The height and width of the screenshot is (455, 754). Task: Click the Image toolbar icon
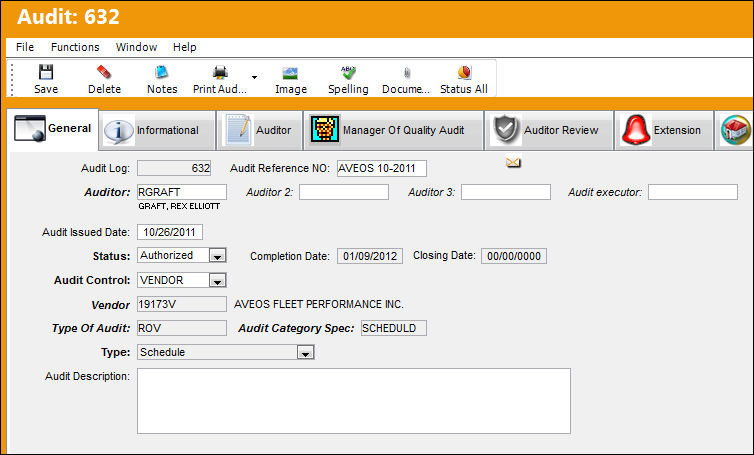tap(290, 73)
